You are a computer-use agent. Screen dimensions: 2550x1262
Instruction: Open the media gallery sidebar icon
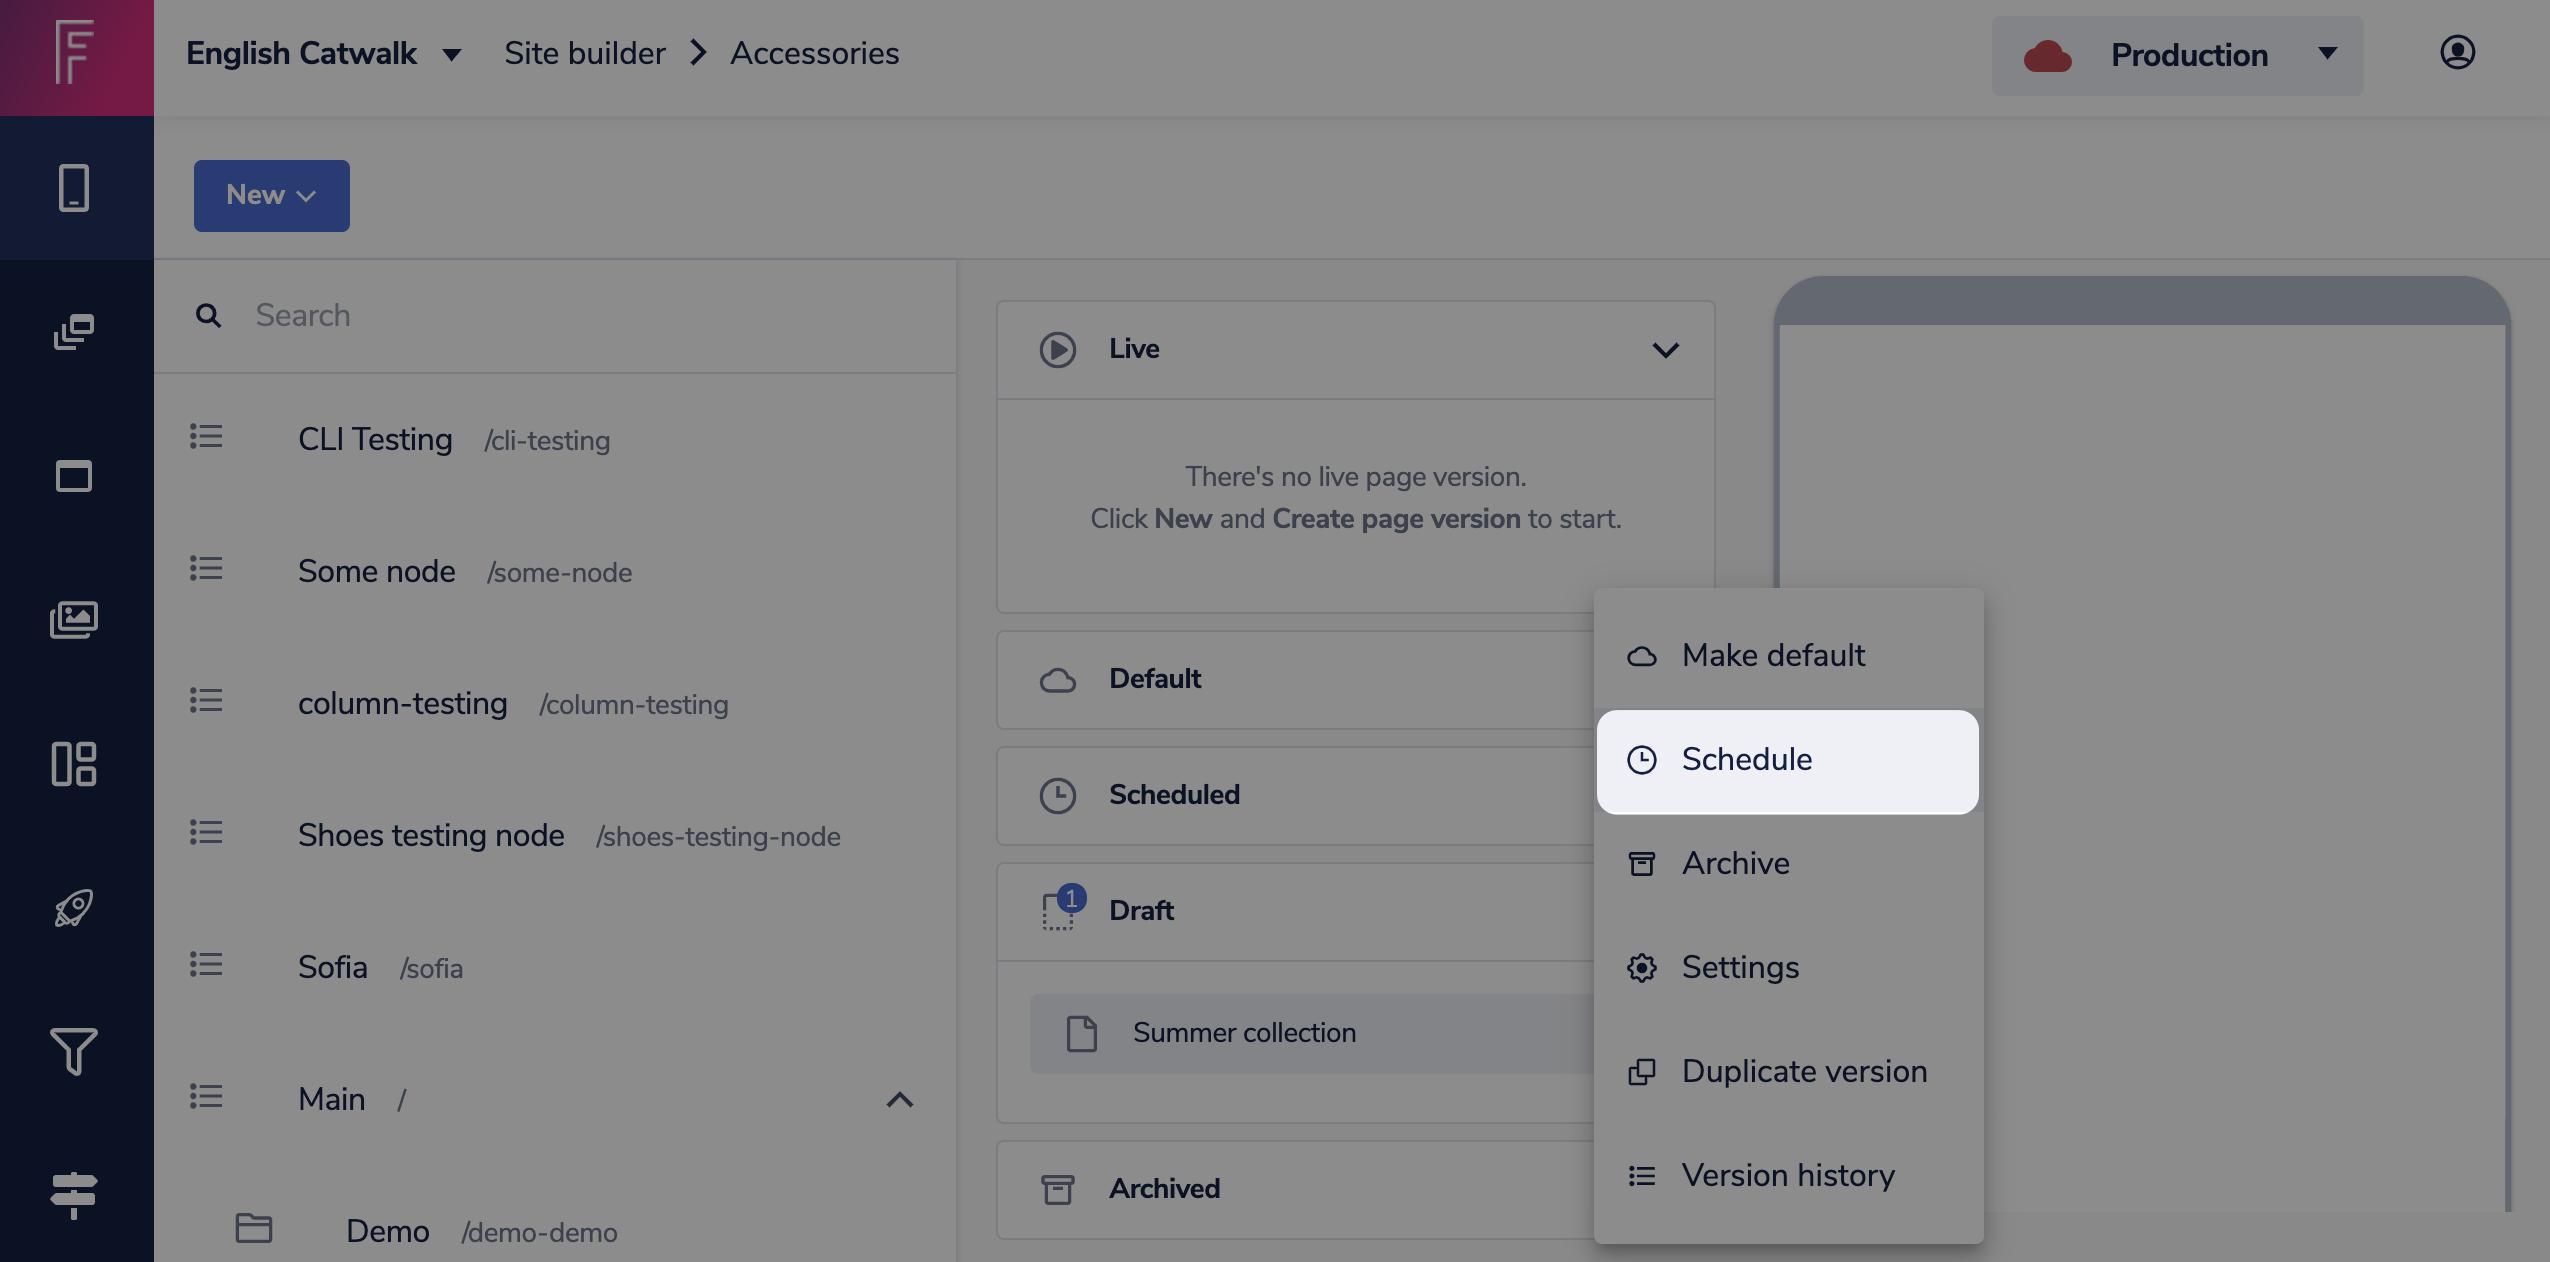(74, 620)
